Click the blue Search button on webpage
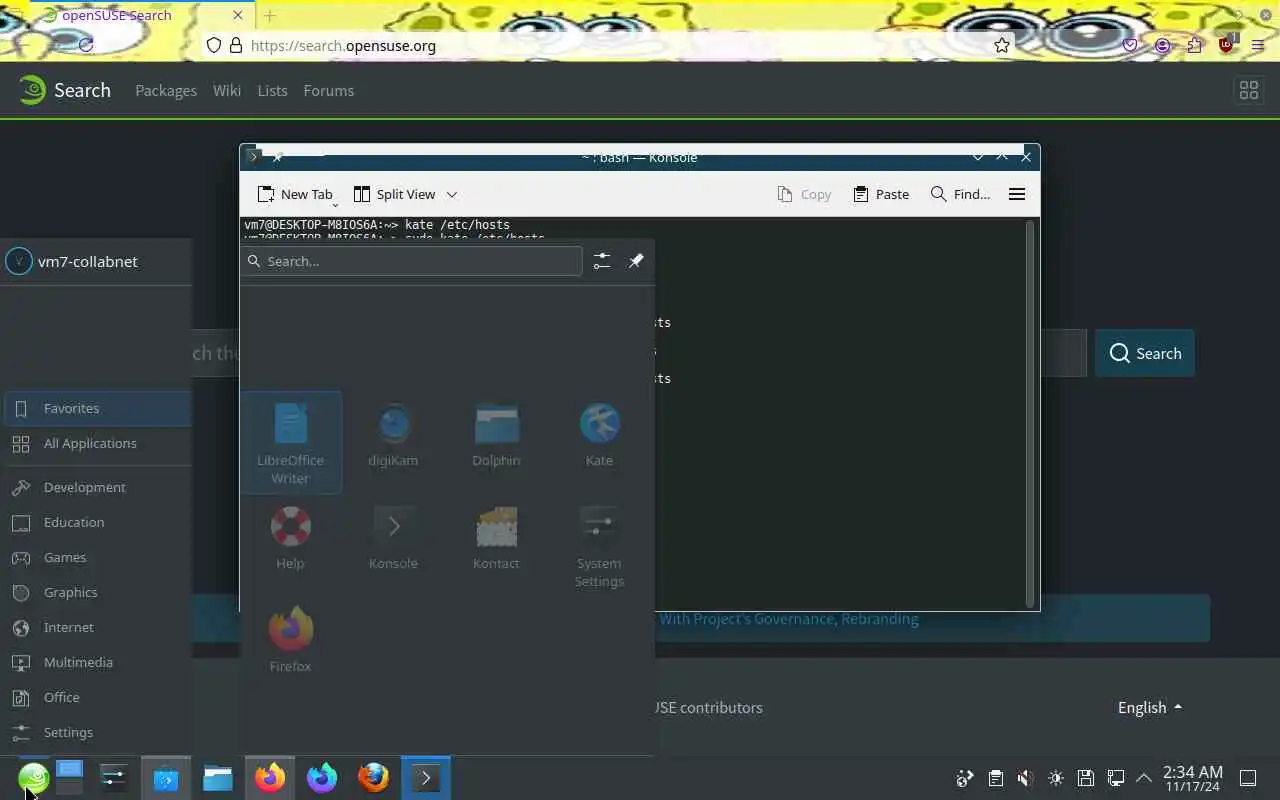1280x800 pixels. [1145, 353]
